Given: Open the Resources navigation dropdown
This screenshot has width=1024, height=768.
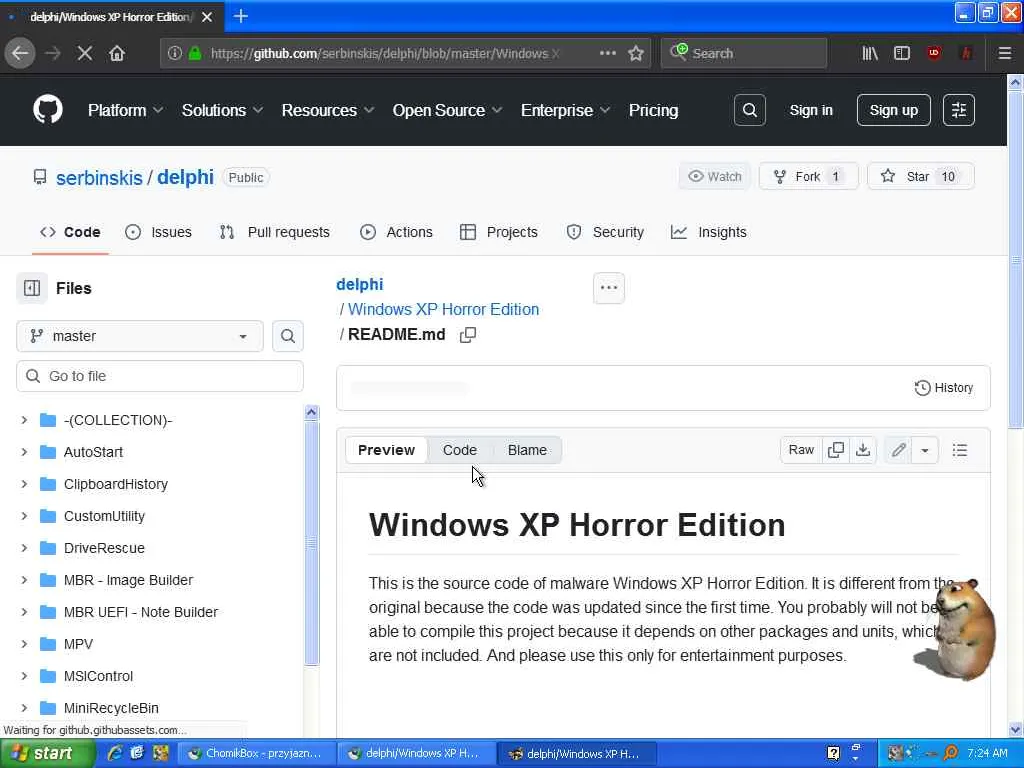Looking at the screenshot, I should [328, 110].
